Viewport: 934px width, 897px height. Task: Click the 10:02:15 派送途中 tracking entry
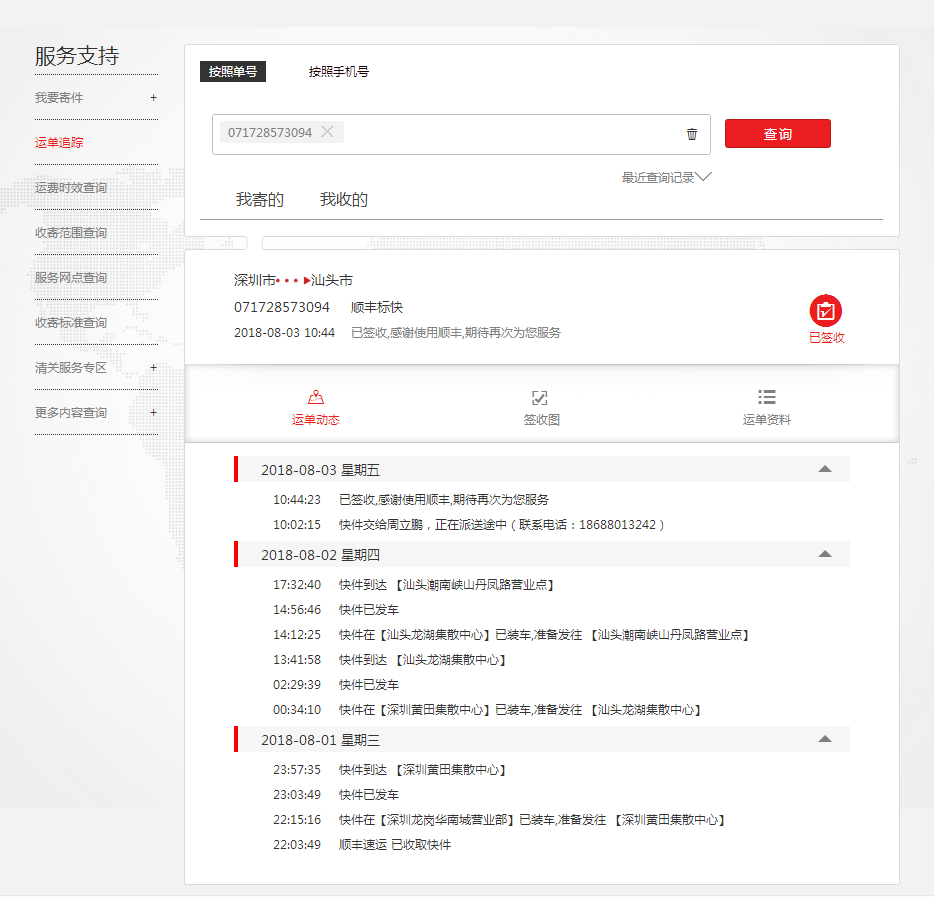pos(469,525)
